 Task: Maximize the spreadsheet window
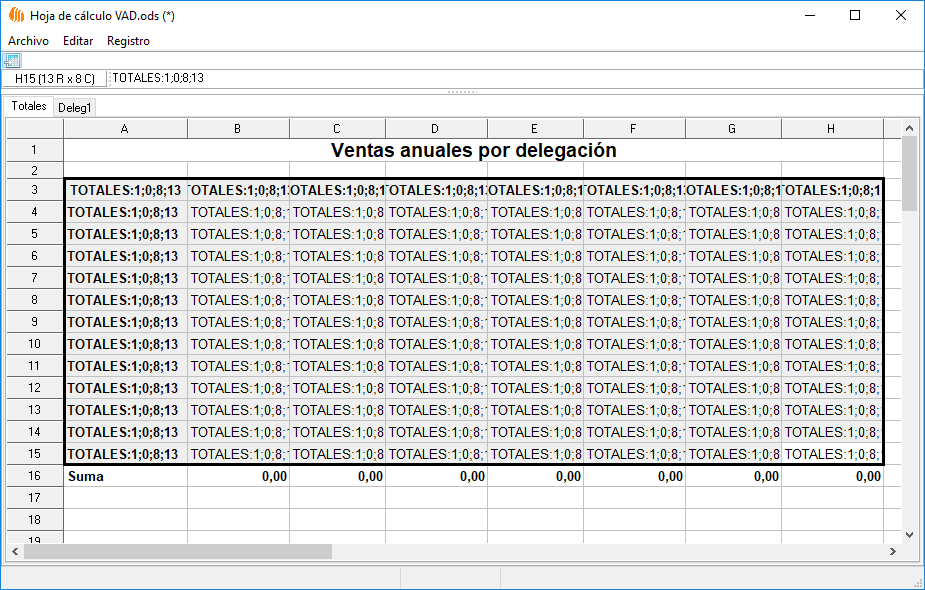click(855, 16)
